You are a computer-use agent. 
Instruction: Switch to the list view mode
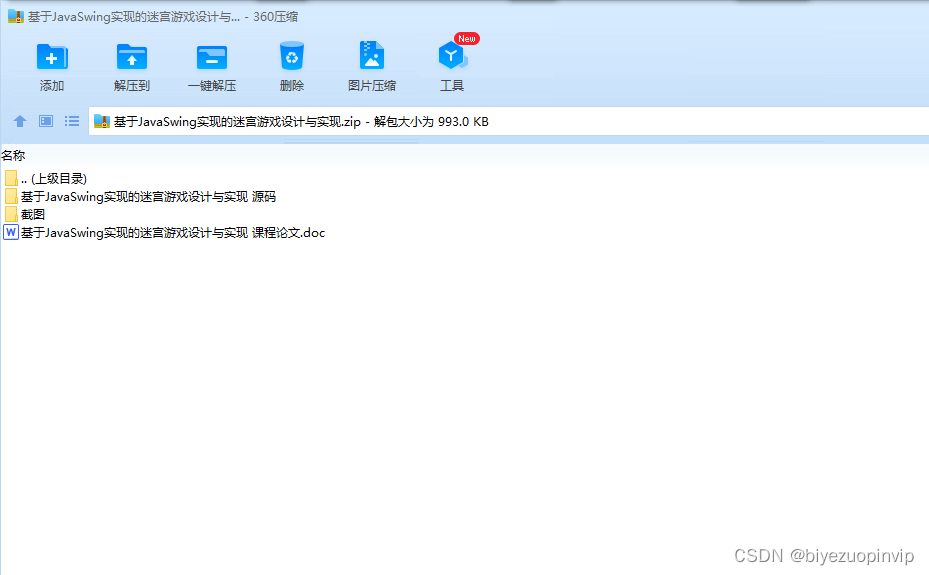click(x=72, y=121)
